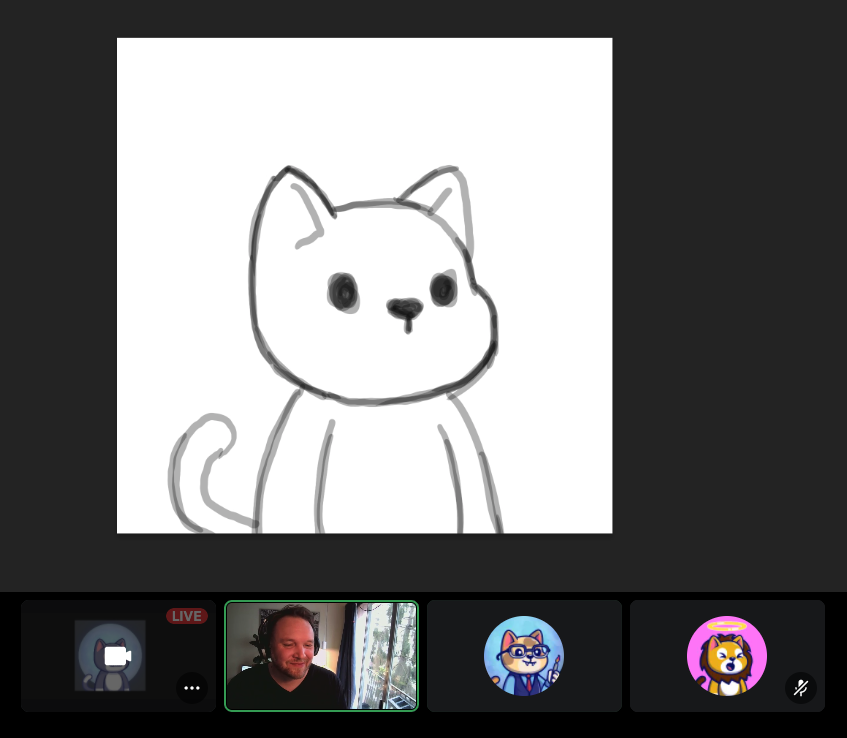Click the shared drawing canvas

tap(365, 285)
